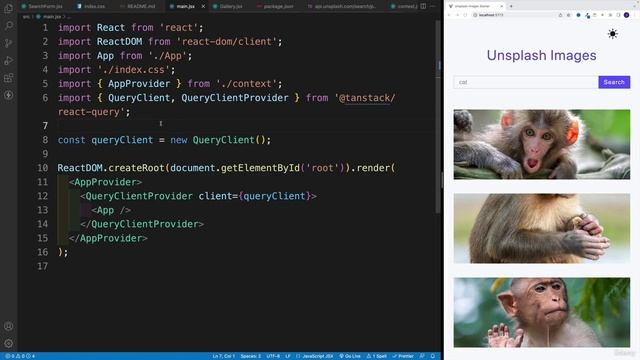Open the second monkey image holding food

click(542, 228)
